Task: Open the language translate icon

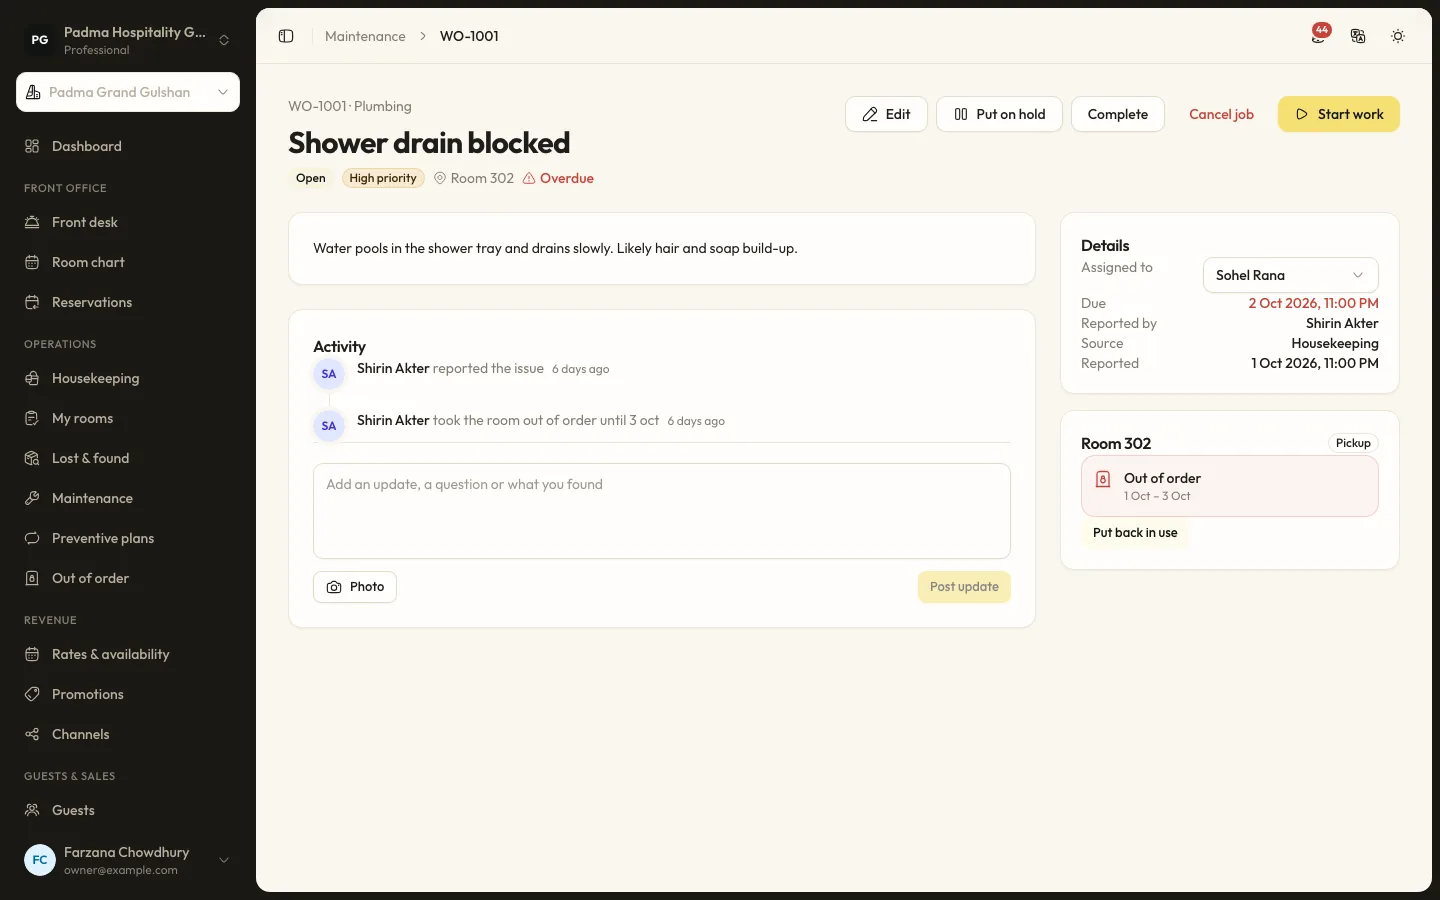Action: coord(1358,36)
